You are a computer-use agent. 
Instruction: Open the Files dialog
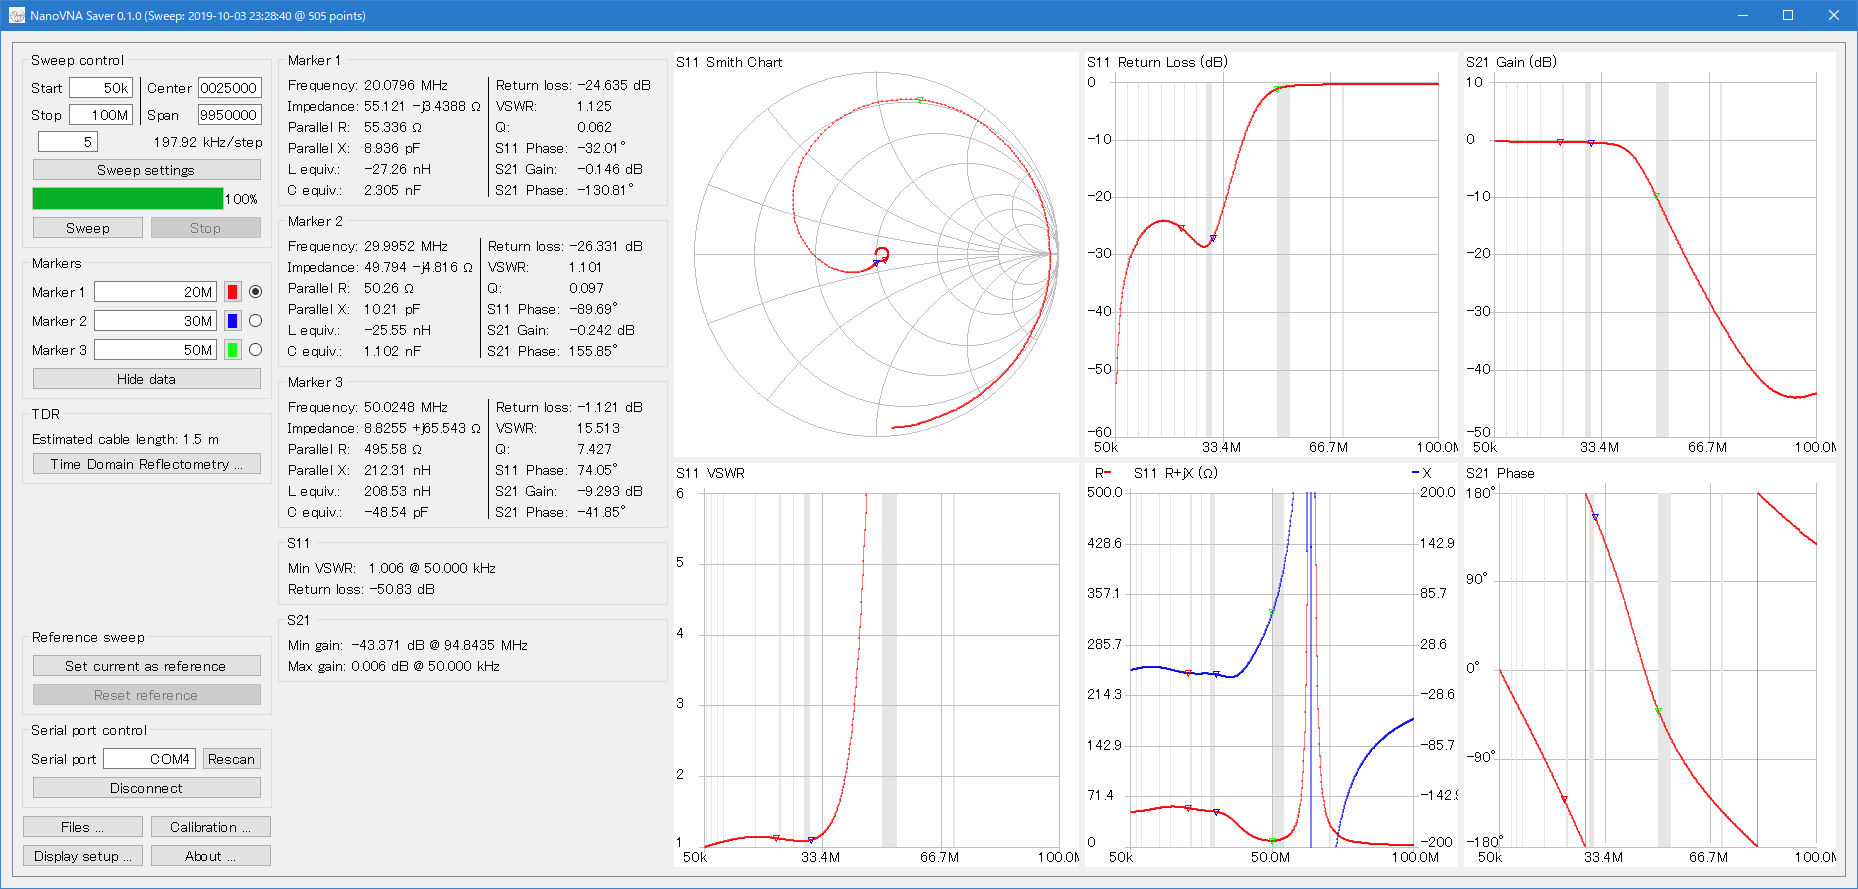click(82, 827)
